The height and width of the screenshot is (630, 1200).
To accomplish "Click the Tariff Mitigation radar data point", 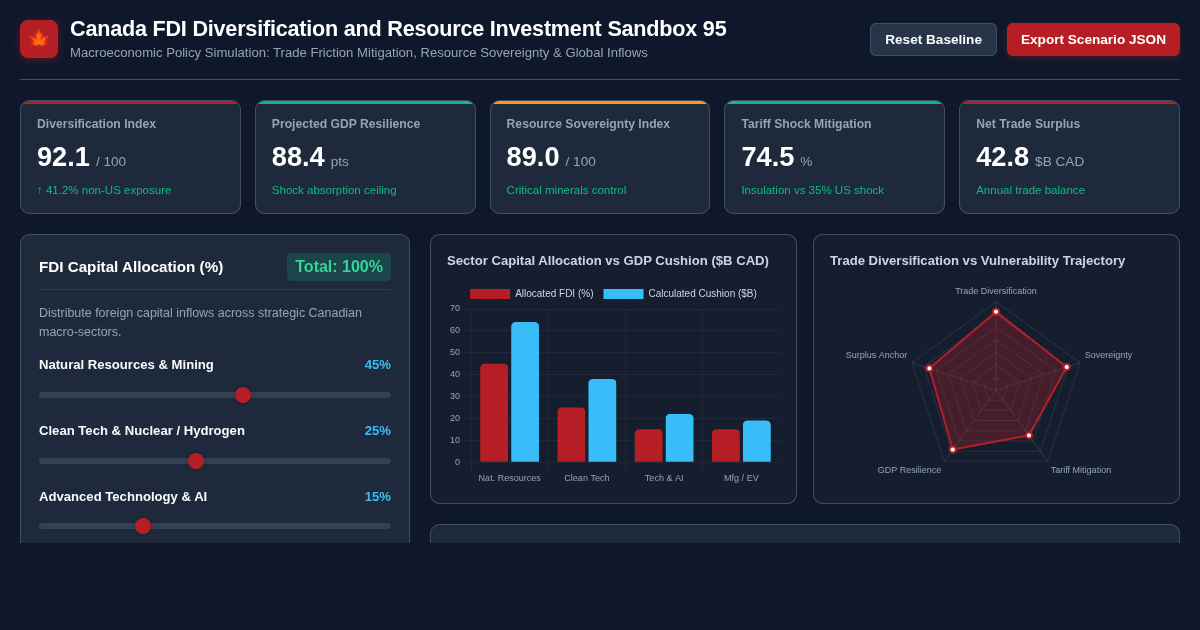I will pyautogui.click(x=1029, y=435).
